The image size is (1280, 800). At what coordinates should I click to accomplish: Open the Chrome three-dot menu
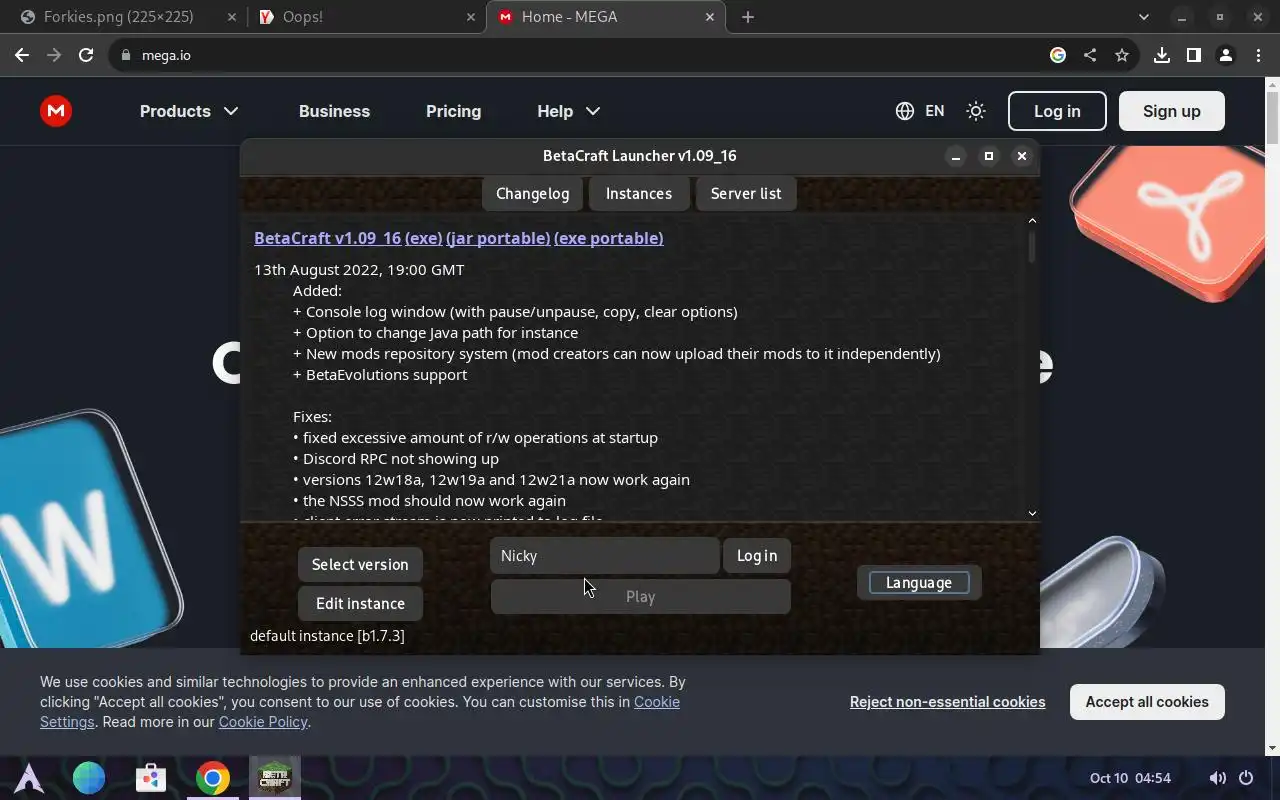(x=1258, y=55)
